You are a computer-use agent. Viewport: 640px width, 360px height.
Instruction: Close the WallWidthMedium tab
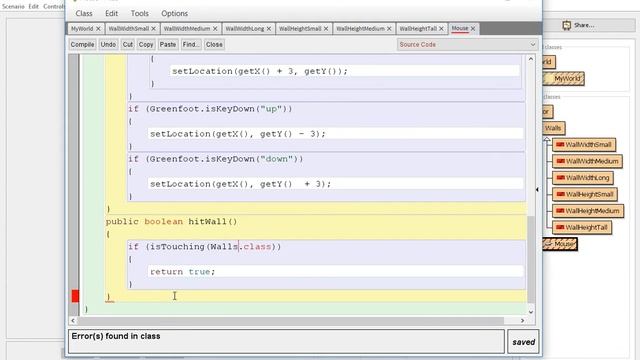pyautogui.click(x=215, y=29)
